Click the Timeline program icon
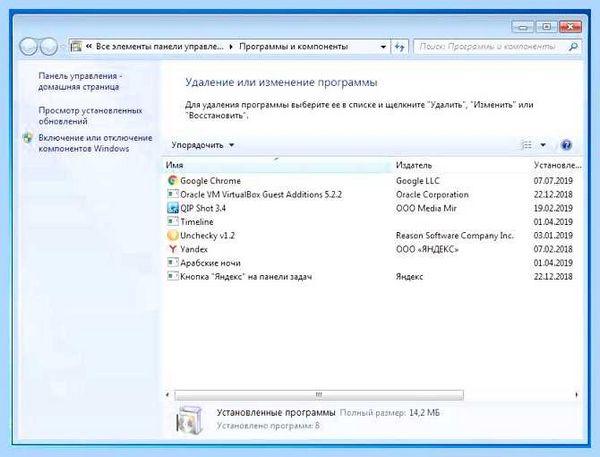Viewport: 600px width, 457px height. pyautogui.click(x=173, y=221)
